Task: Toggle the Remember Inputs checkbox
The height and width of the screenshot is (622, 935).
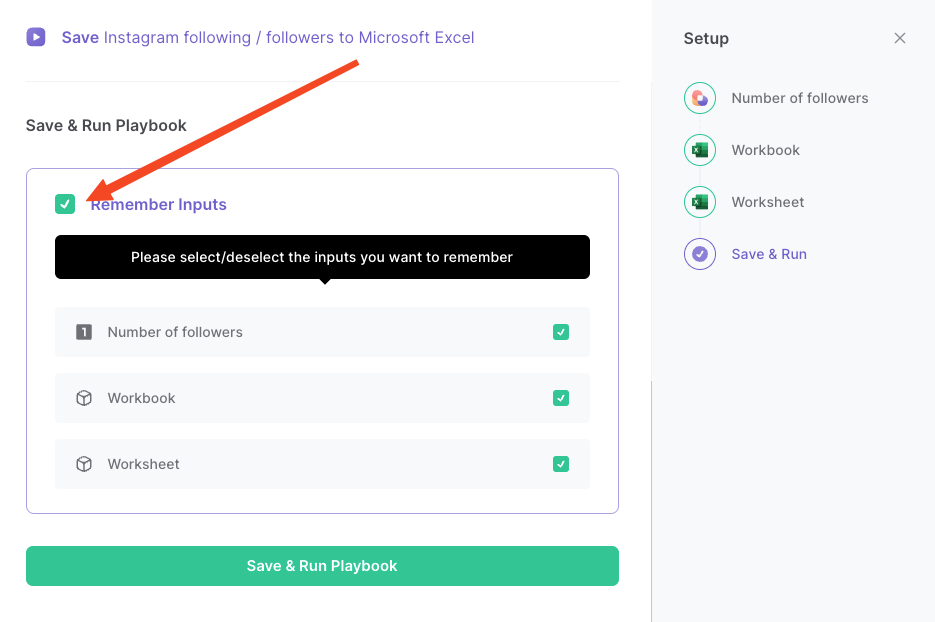Action: 65,204
